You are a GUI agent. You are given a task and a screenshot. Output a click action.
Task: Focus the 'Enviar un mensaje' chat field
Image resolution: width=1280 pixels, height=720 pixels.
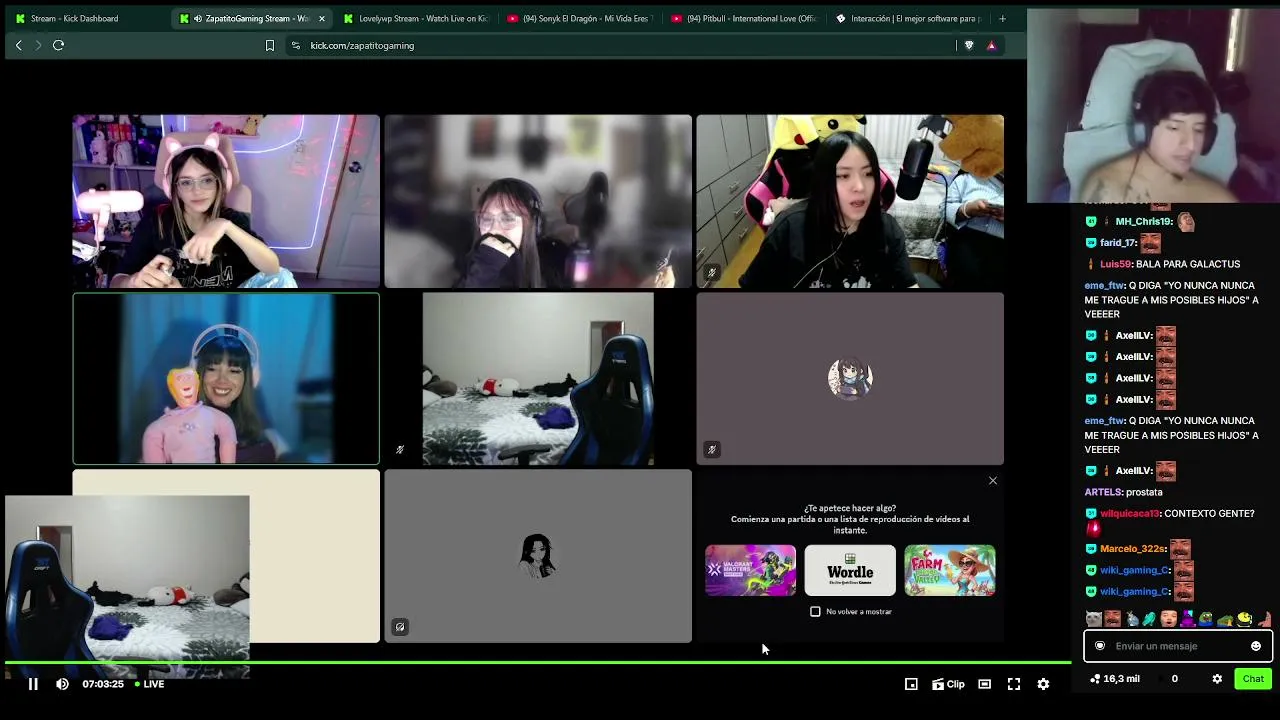[x=1178, y=646]
